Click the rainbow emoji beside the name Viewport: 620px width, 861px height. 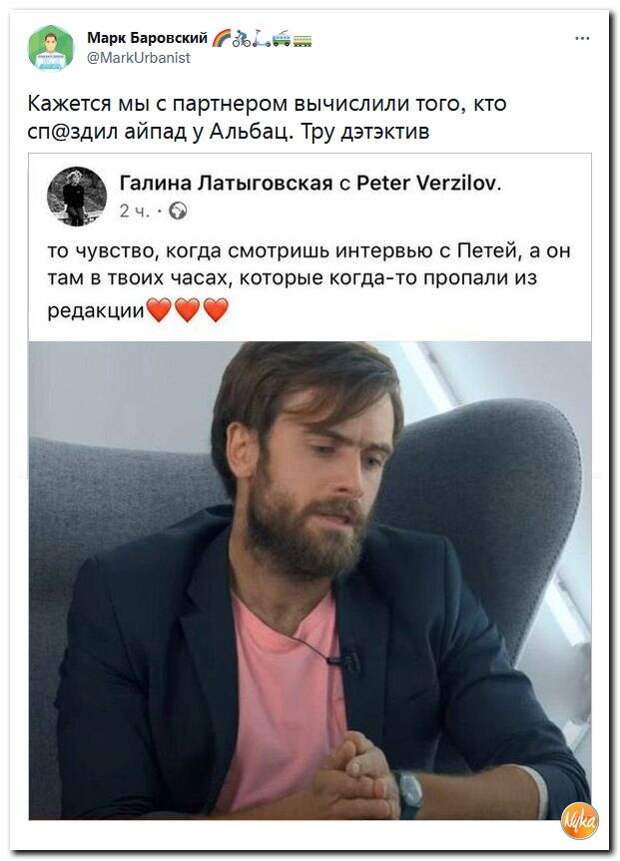click(x=220, y=38)
